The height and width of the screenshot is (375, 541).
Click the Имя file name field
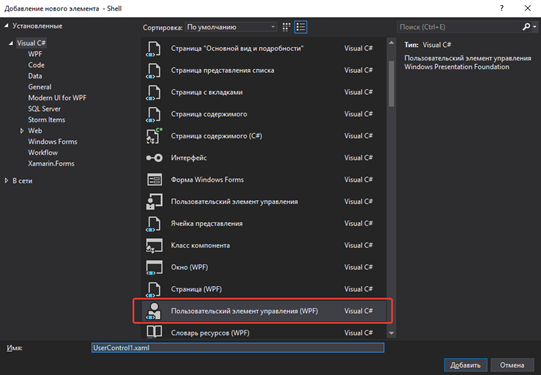click(238, 348)
